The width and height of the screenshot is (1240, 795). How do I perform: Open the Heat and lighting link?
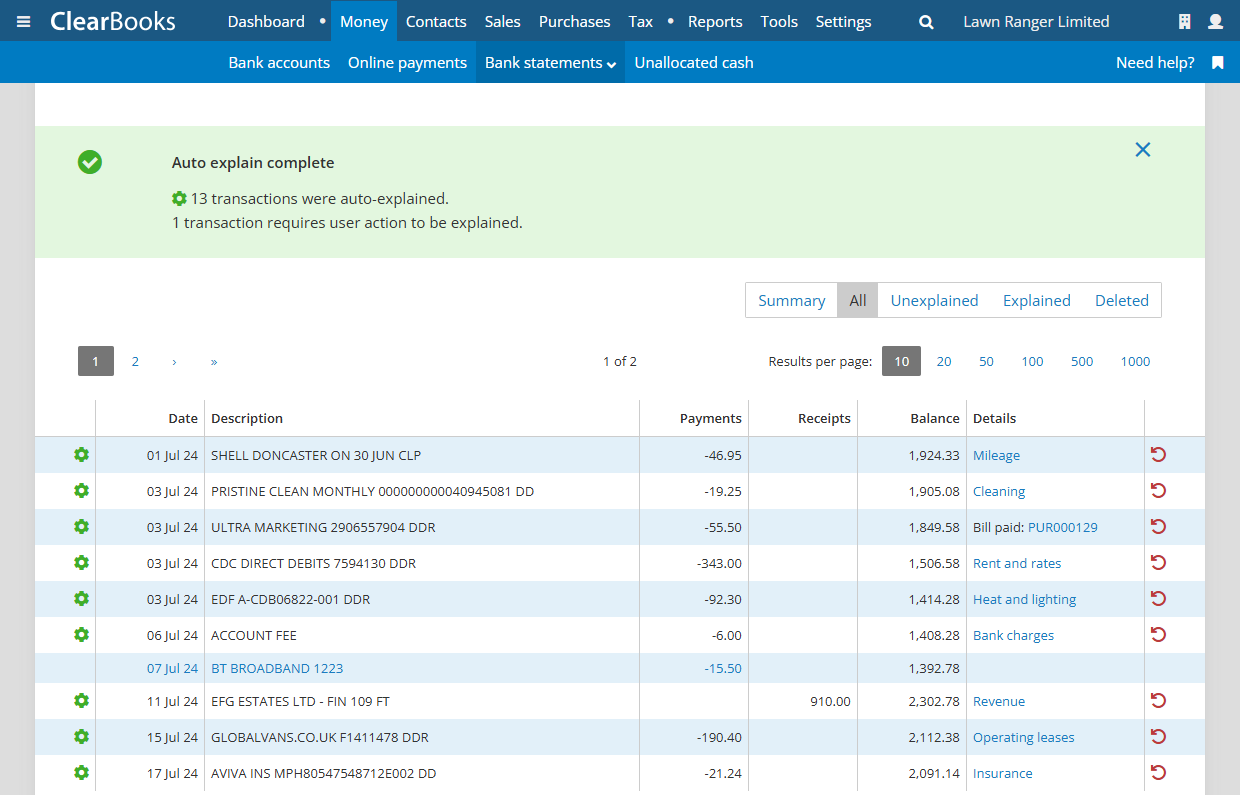pyautogui.click(x=1024, y=600)
